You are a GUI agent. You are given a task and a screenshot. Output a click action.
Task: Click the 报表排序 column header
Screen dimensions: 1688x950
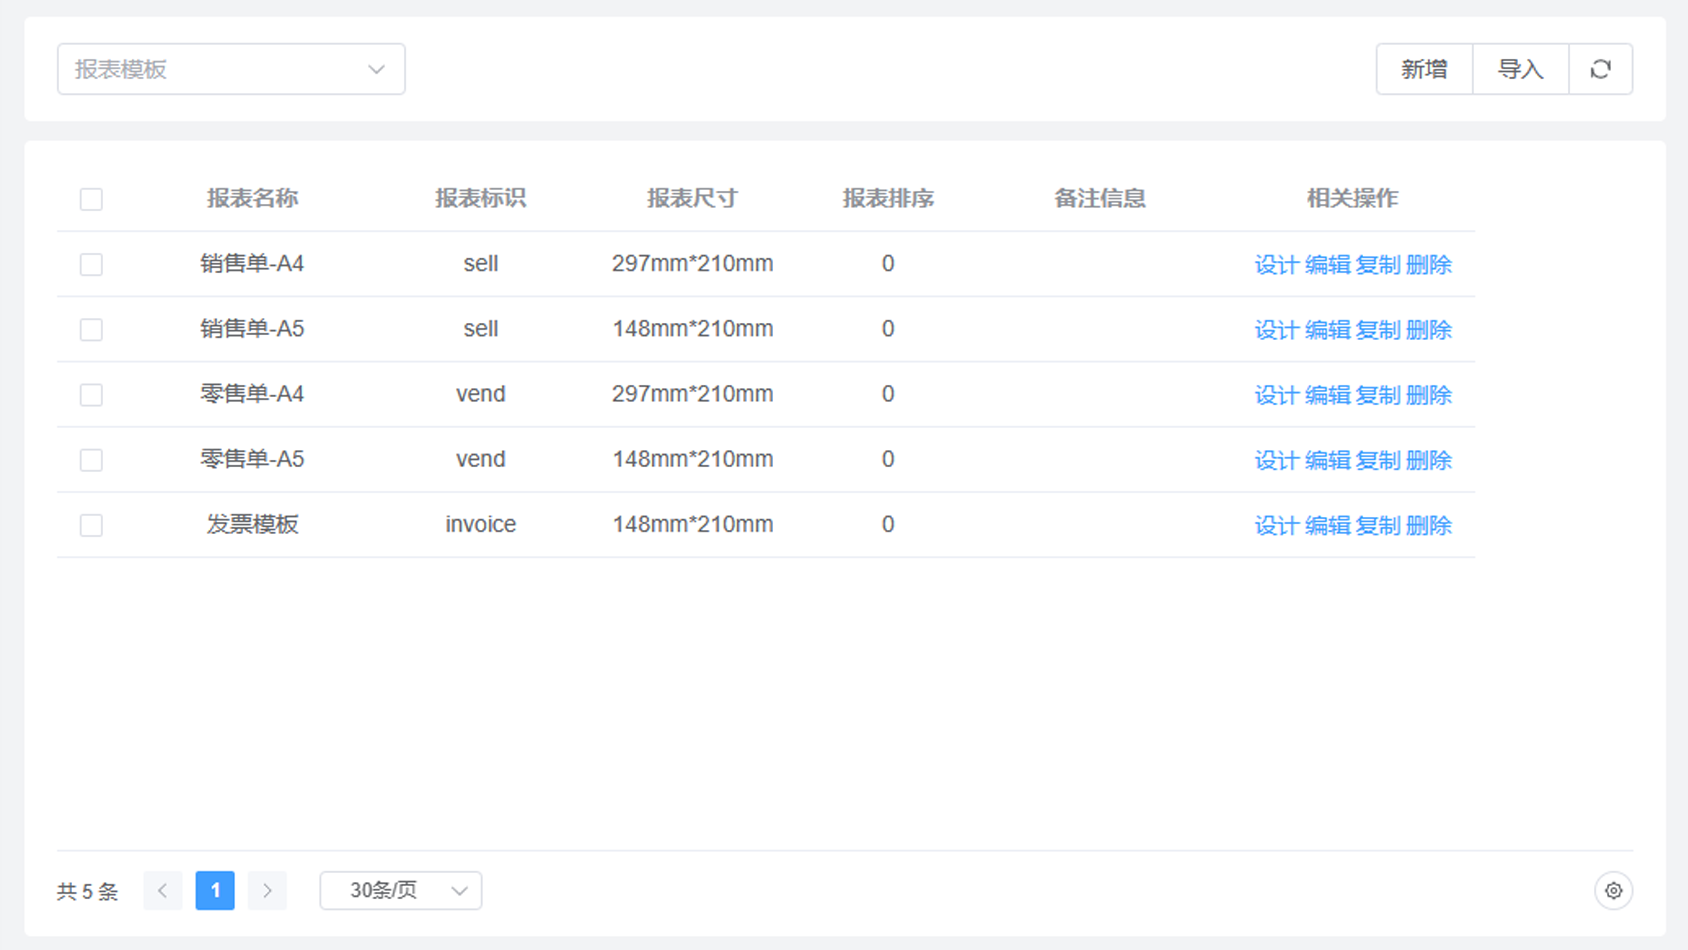[x=887, y=198]
